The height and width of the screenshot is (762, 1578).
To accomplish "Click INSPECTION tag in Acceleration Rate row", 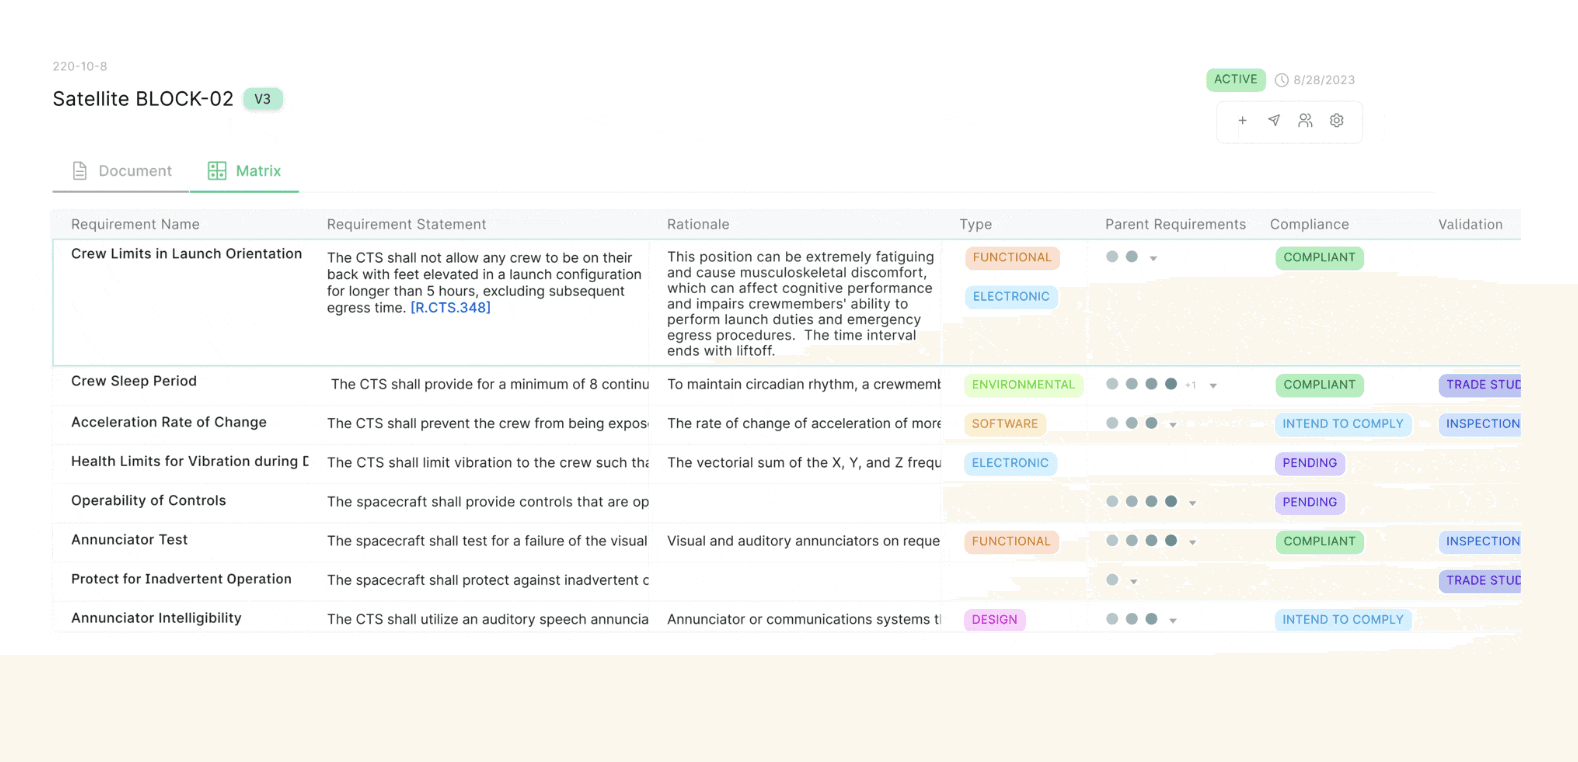I will [x=1480, y=423].
